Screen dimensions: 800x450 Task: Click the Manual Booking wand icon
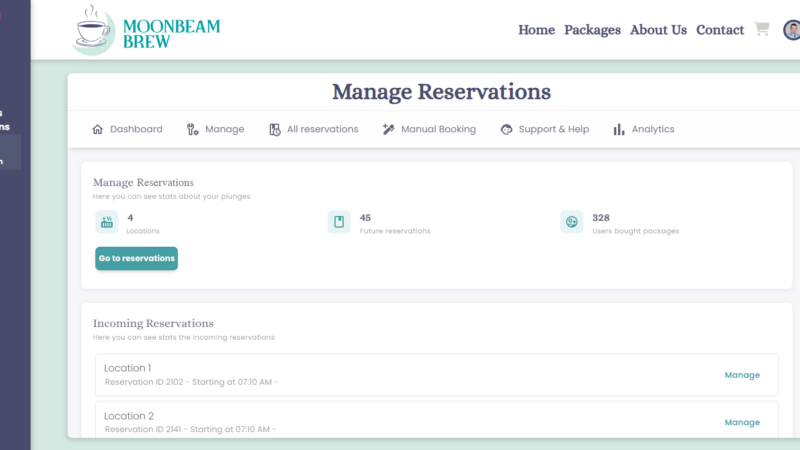point(388,129)
